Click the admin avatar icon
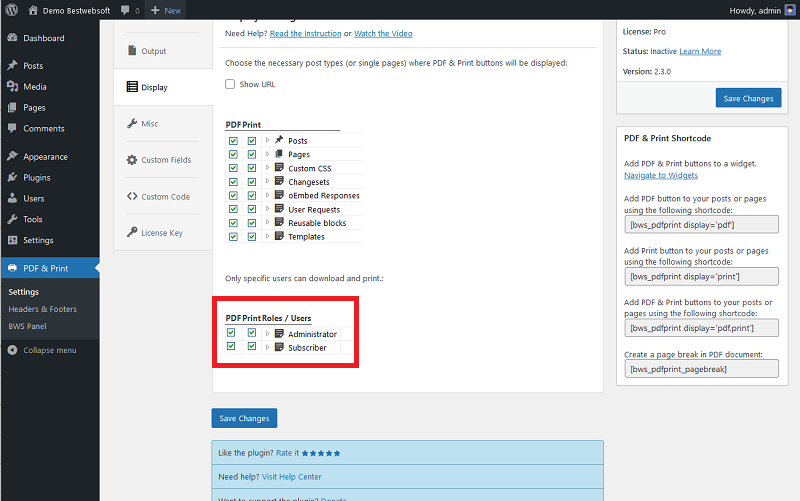The image size is (800, 501). 790,10
